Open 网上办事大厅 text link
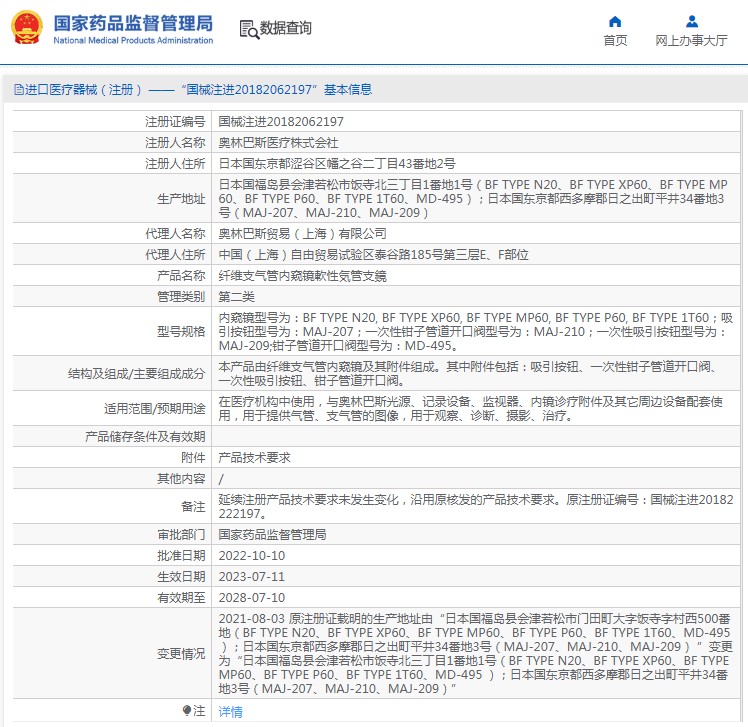Screen dimensions: 748x727 point(691,41)
